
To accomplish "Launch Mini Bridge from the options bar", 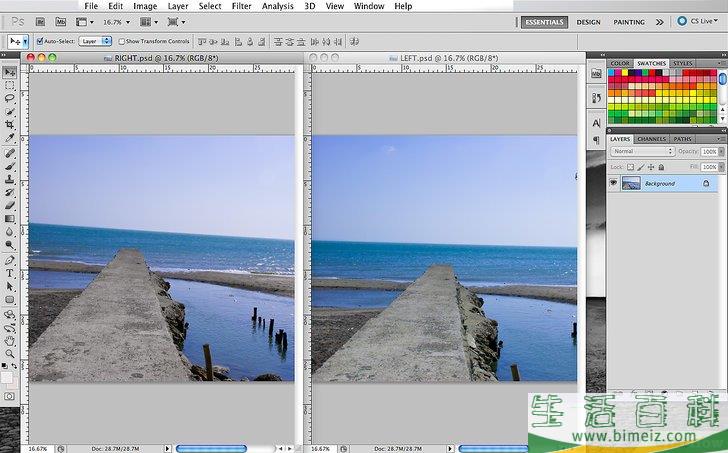I will [61, 21].
